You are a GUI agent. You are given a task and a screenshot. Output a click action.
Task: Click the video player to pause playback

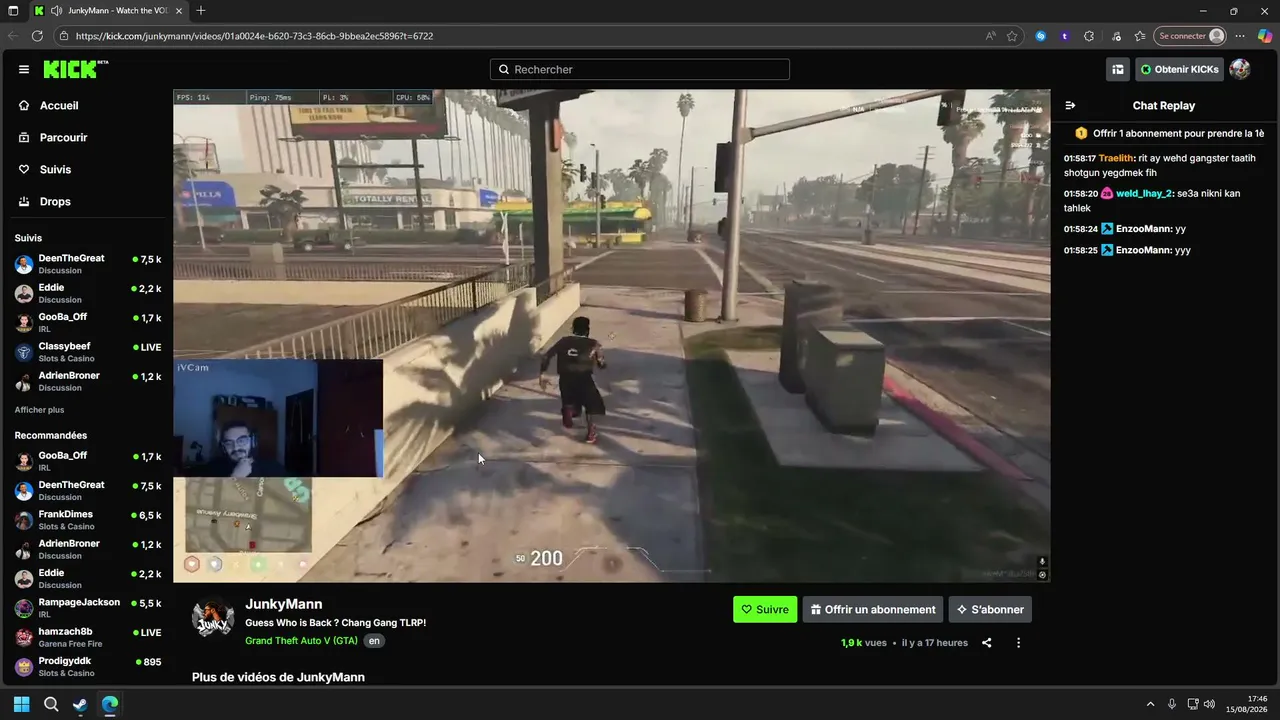612,336
